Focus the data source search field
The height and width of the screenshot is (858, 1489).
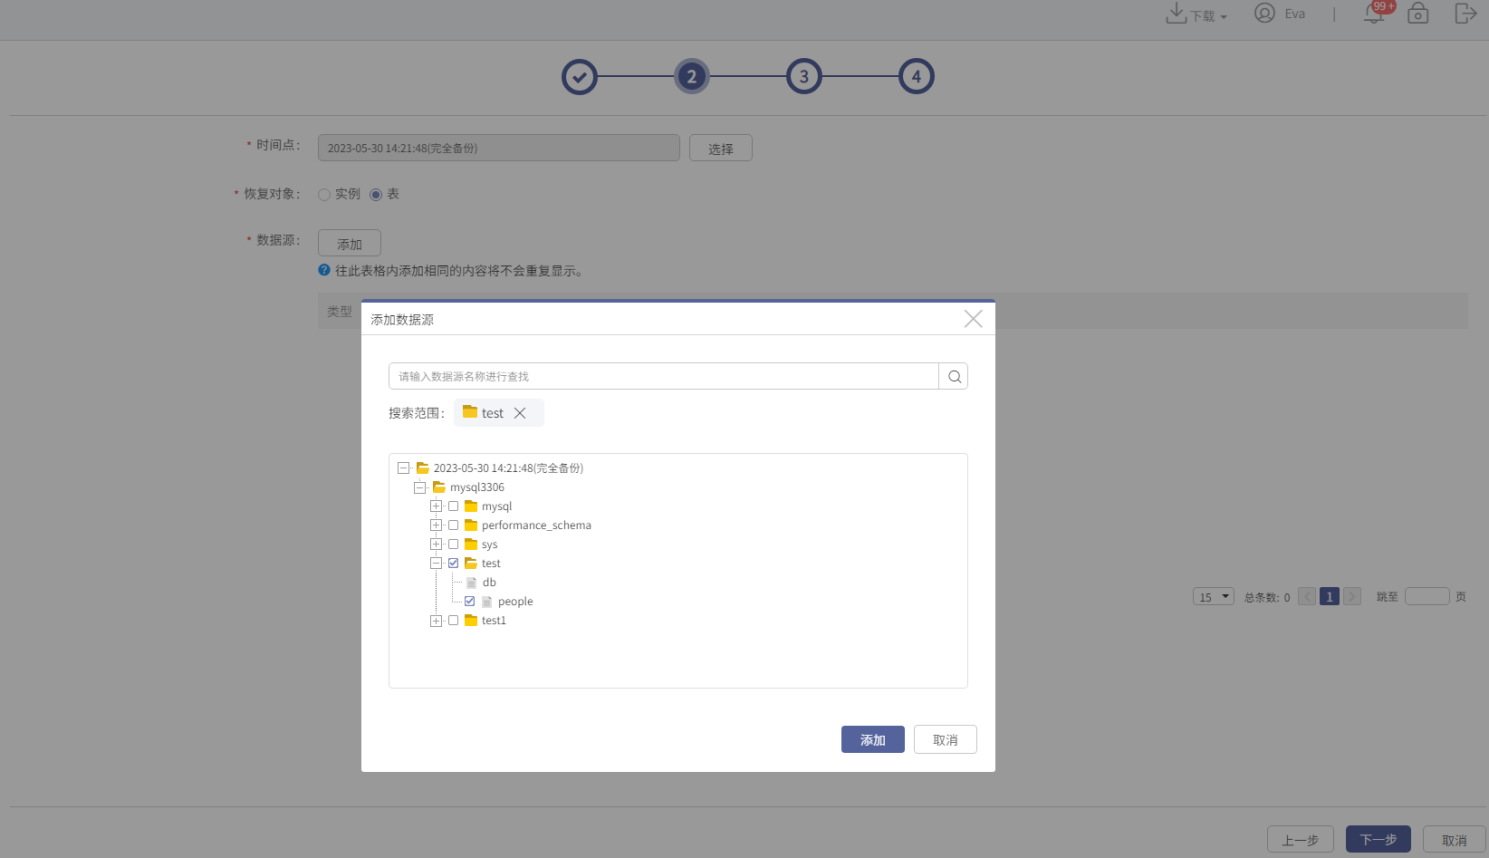(x=663, y=376)
